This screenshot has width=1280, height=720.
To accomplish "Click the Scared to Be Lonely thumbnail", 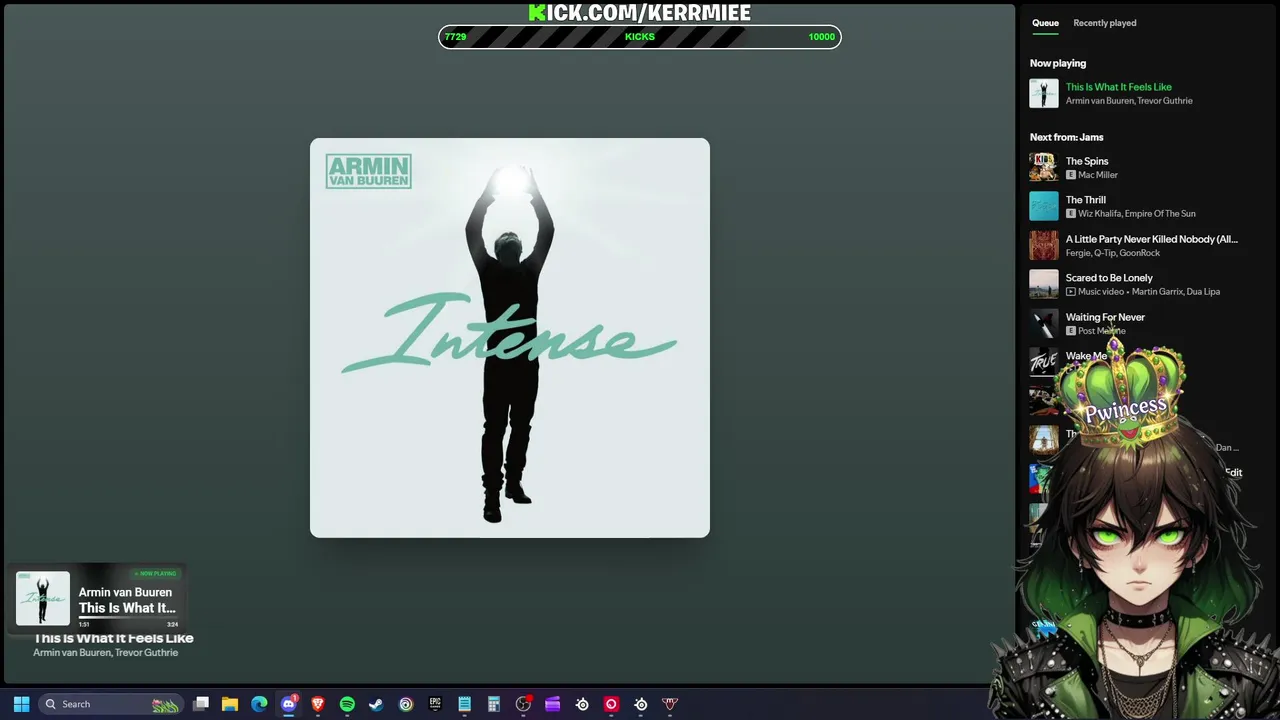I will 1044,284.
